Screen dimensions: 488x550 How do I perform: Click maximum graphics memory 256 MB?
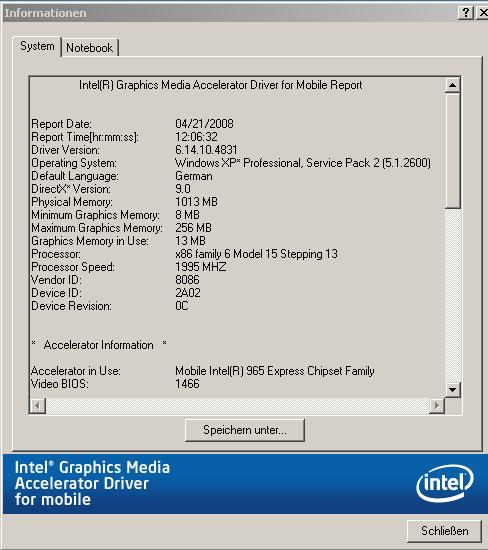(193, 228)
